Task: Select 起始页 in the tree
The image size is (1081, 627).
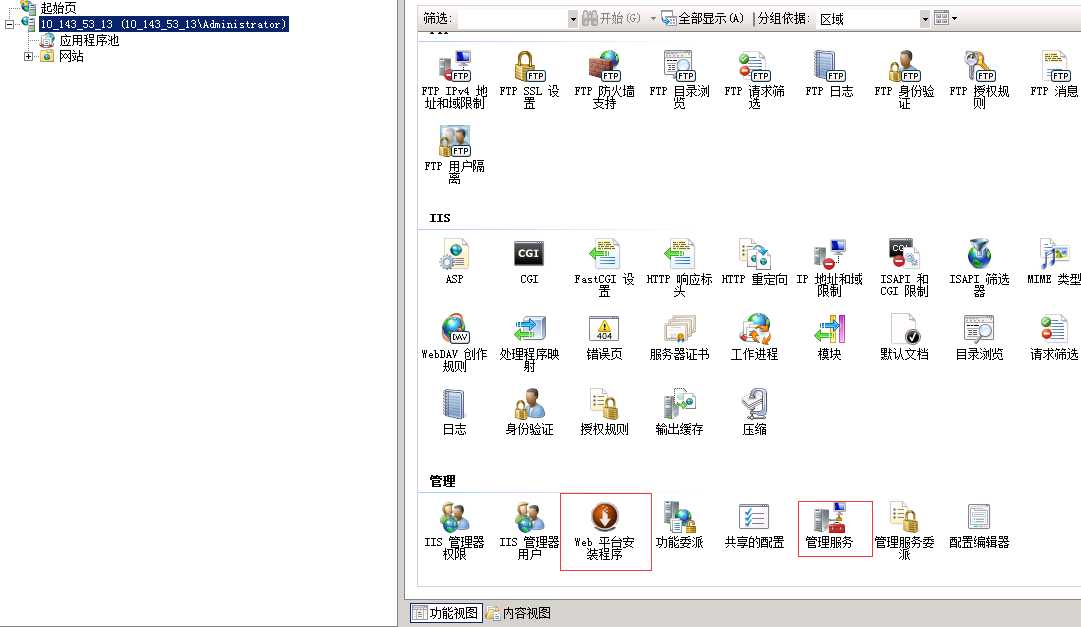Action: point(58,8)
